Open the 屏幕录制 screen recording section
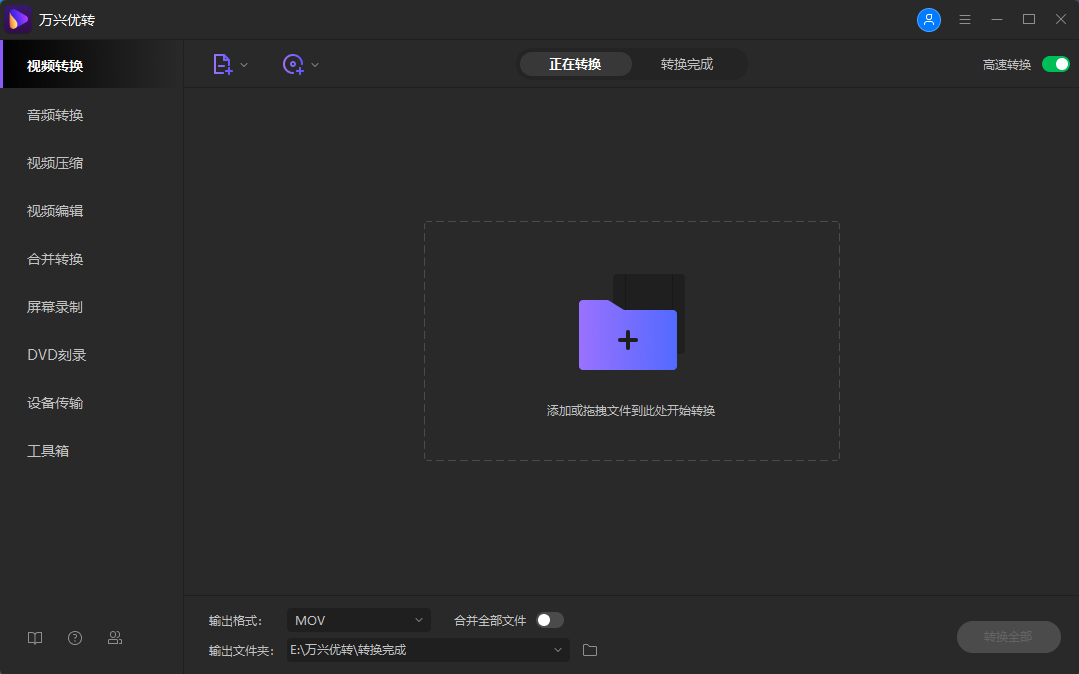The height and width of the screenshot is (674, 1079). (x=54, y=307)
